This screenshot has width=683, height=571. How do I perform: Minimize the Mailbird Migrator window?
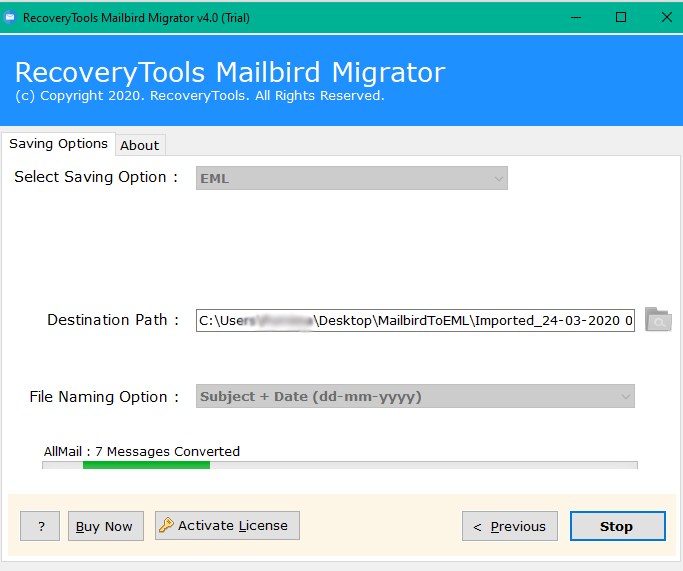point(576,17)
